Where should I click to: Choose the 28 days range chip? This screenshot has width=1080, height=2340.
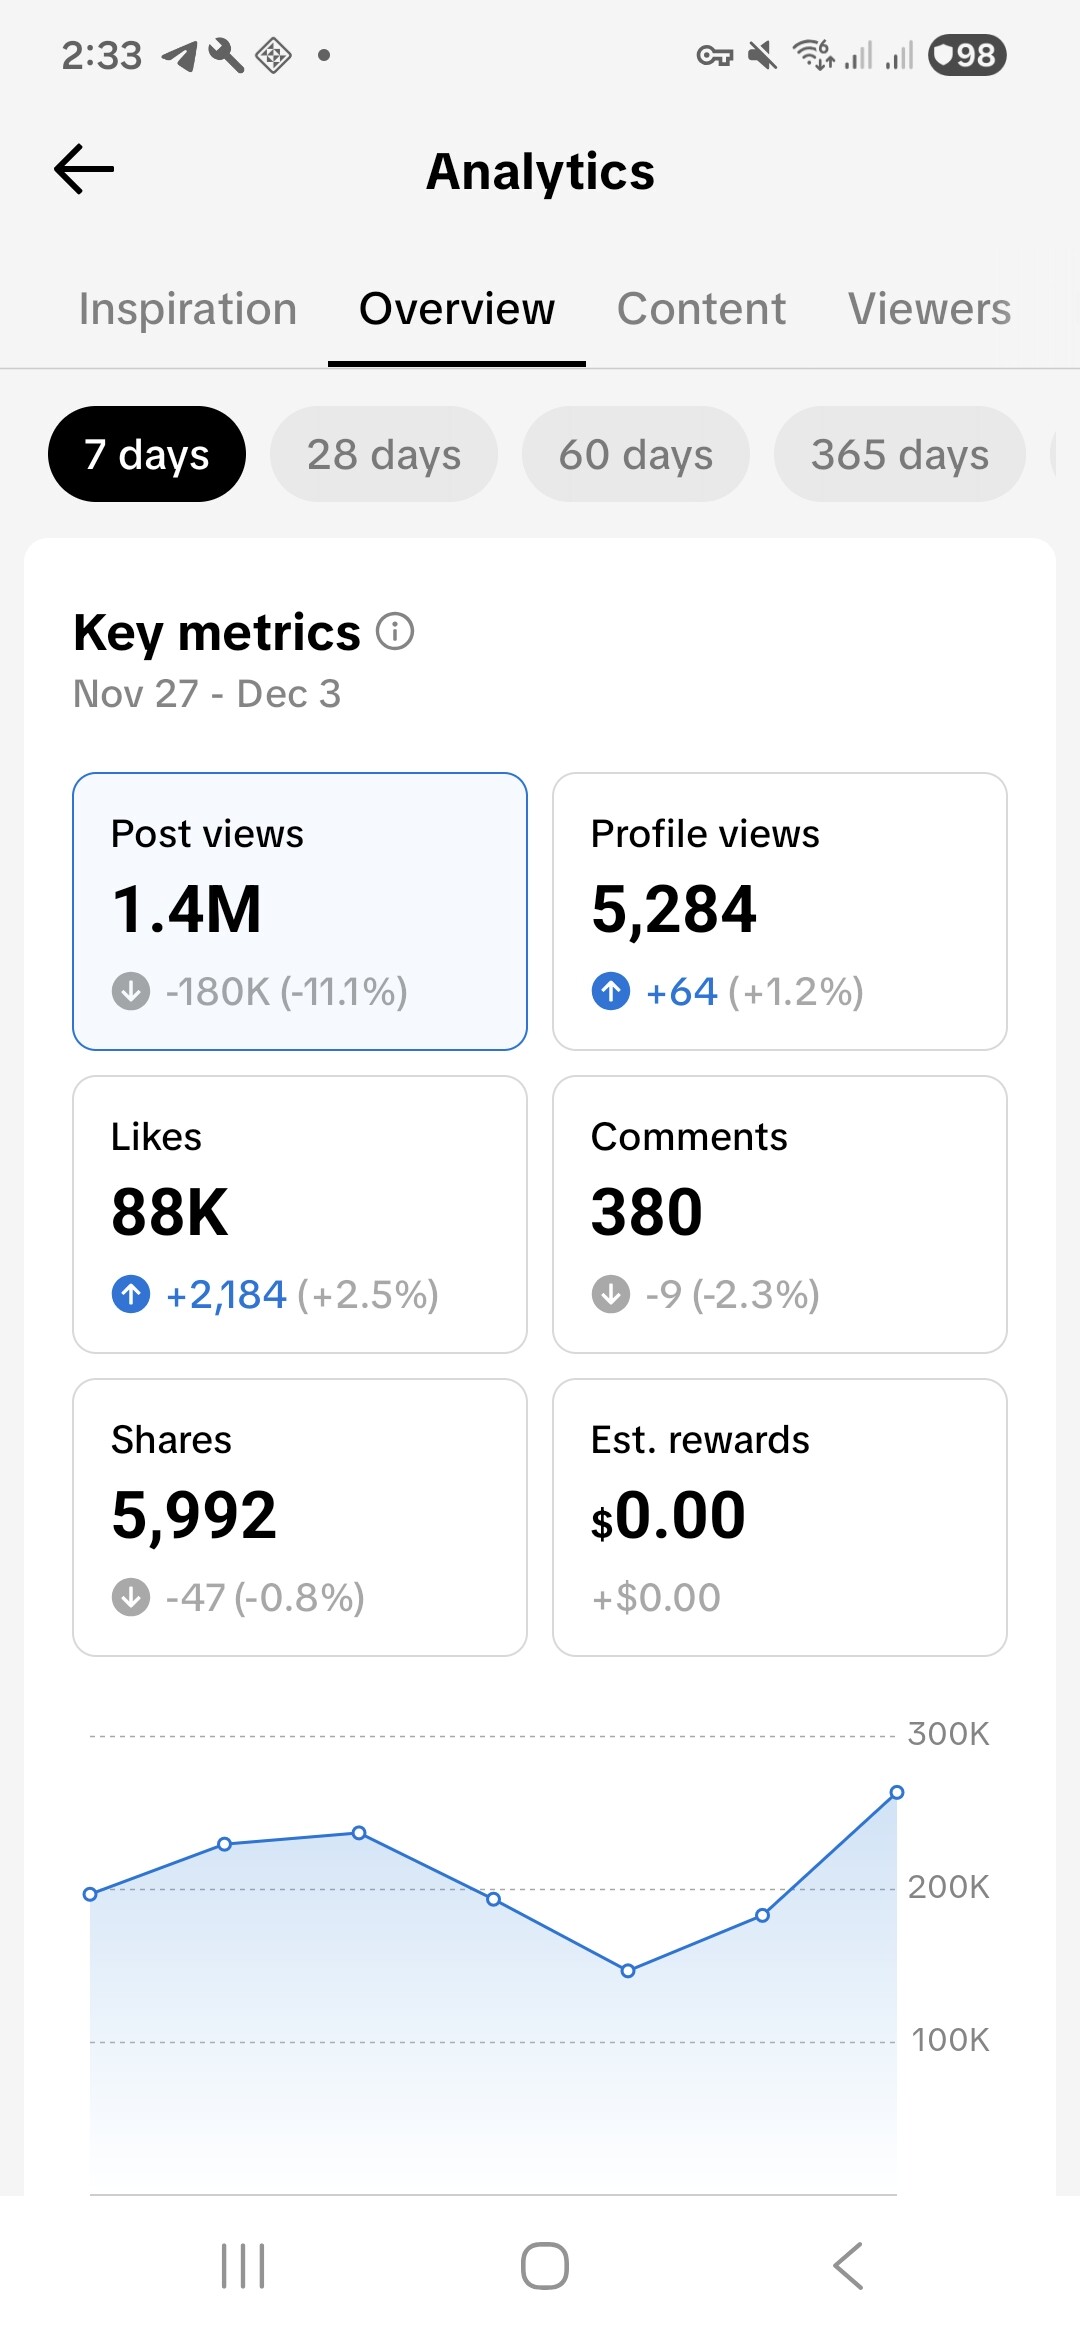384,454
